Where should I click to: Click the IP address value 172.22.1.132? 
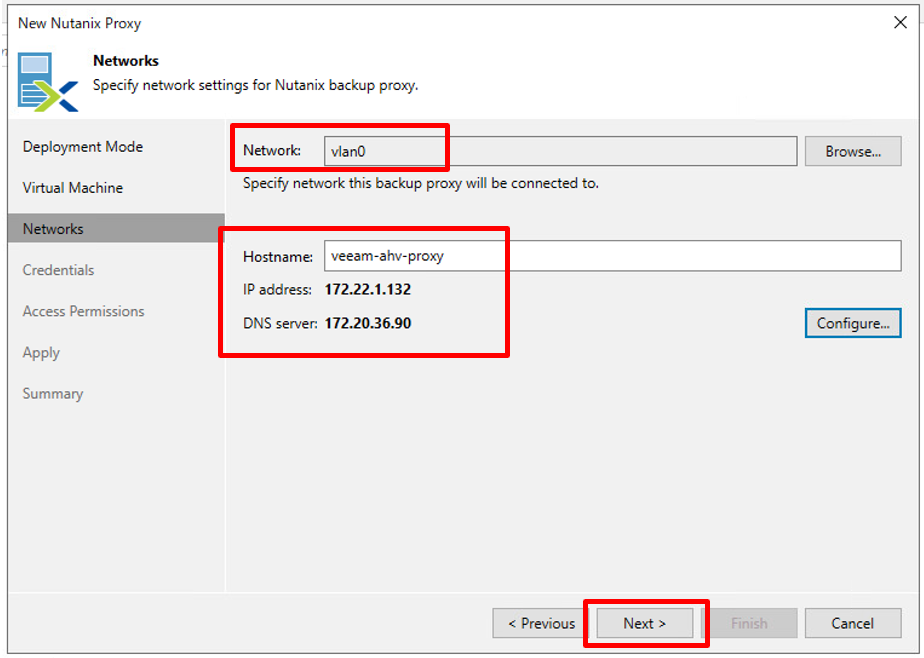pyautogui.click(x=368, y=289)
